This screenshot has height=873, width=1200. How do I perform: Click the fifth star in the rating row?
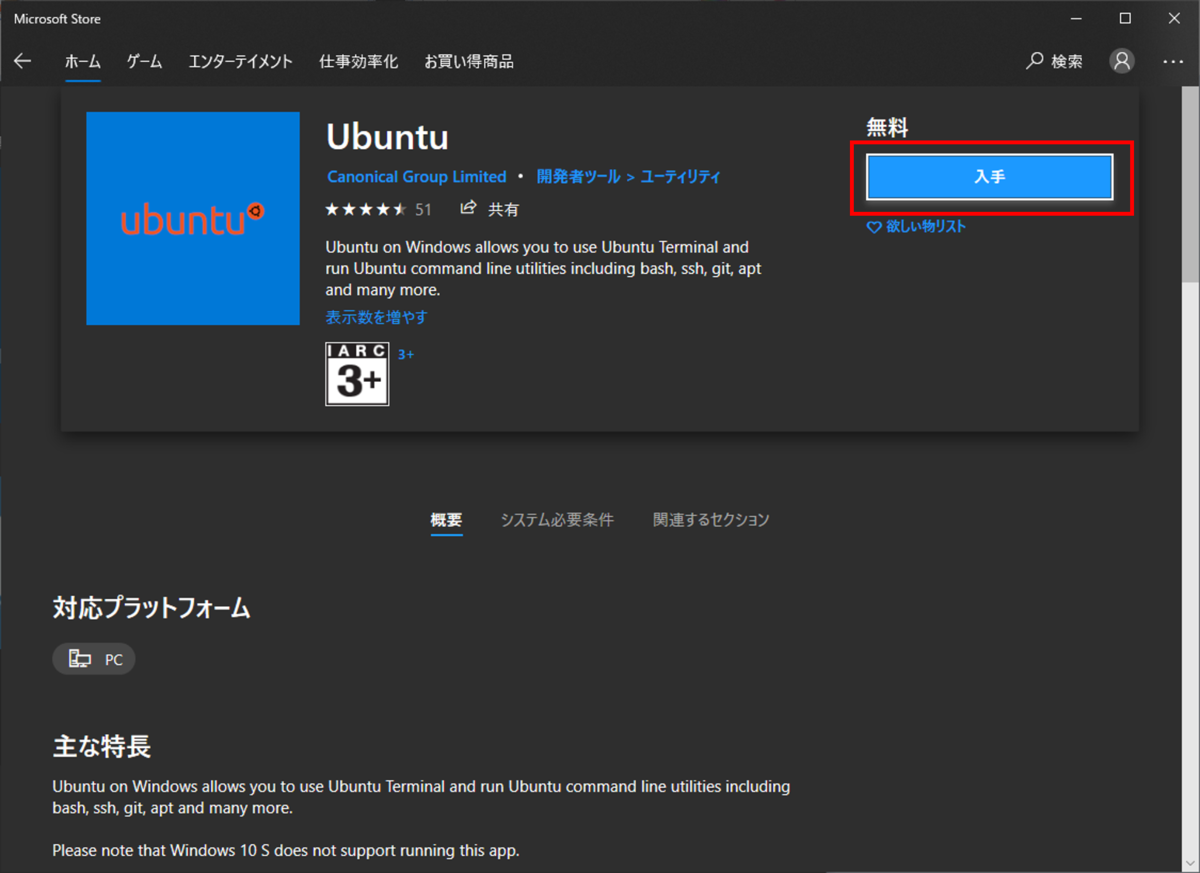[x=398, y=209]
